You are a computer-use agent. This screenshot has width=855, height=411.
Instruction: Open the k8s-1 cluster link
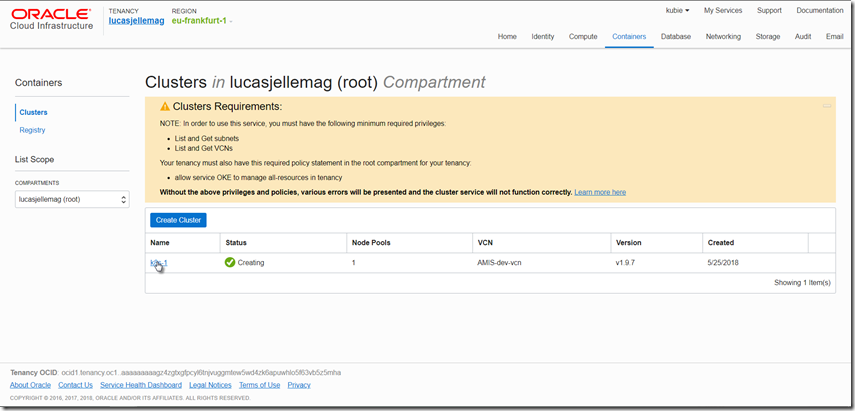click(159, 263)
